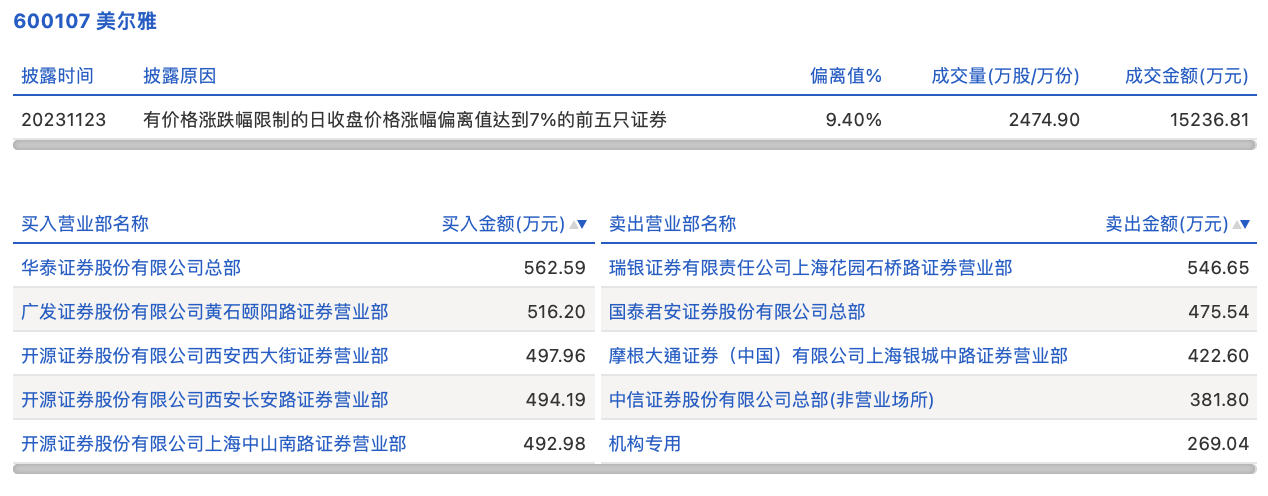
Task: Click the 买入金额(万元) column header text
Action: point(503,224)
